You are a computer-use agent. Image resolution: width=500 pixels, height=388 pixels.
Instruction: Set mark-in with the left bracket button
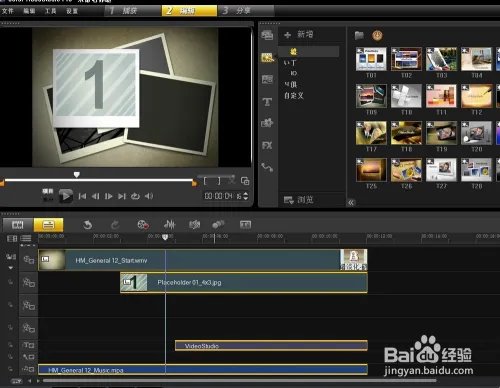click(x=205, y=181)
